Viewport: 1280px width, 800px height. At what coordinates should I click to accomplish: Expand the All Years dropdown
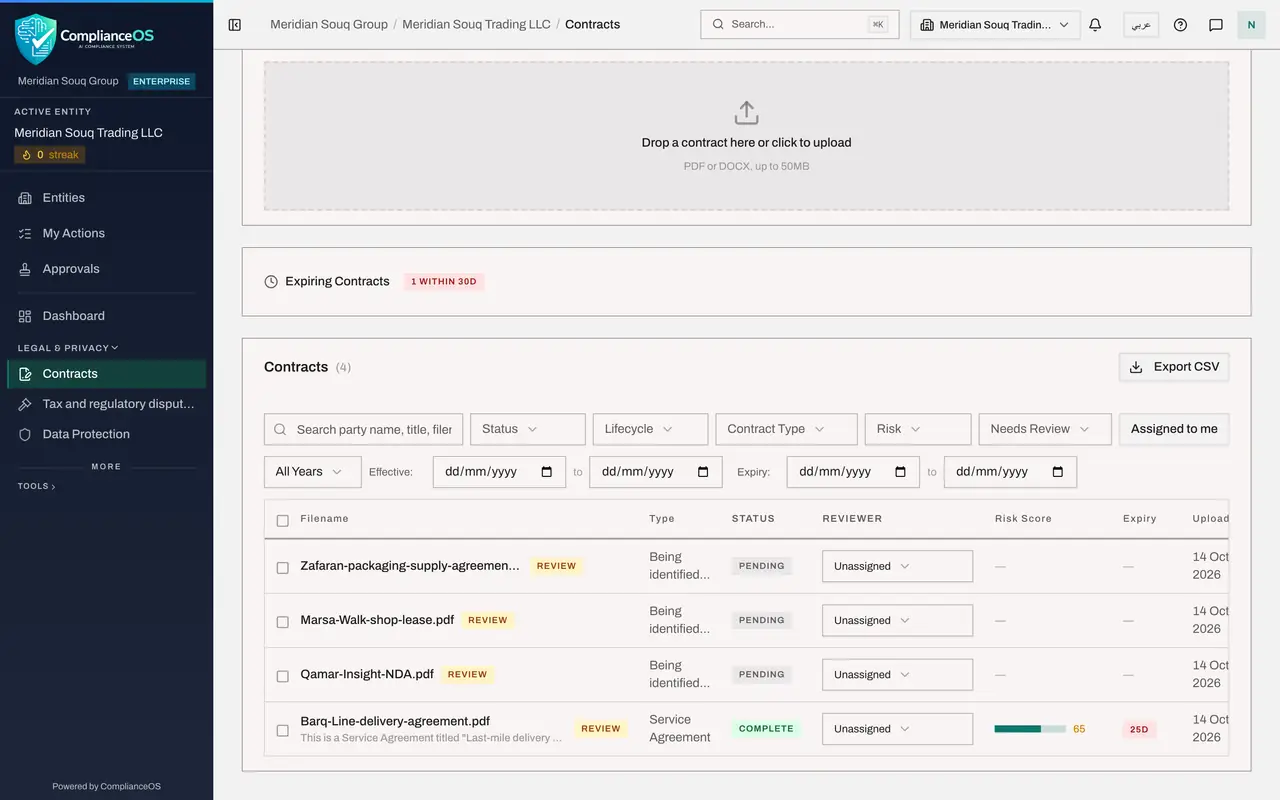313,472
